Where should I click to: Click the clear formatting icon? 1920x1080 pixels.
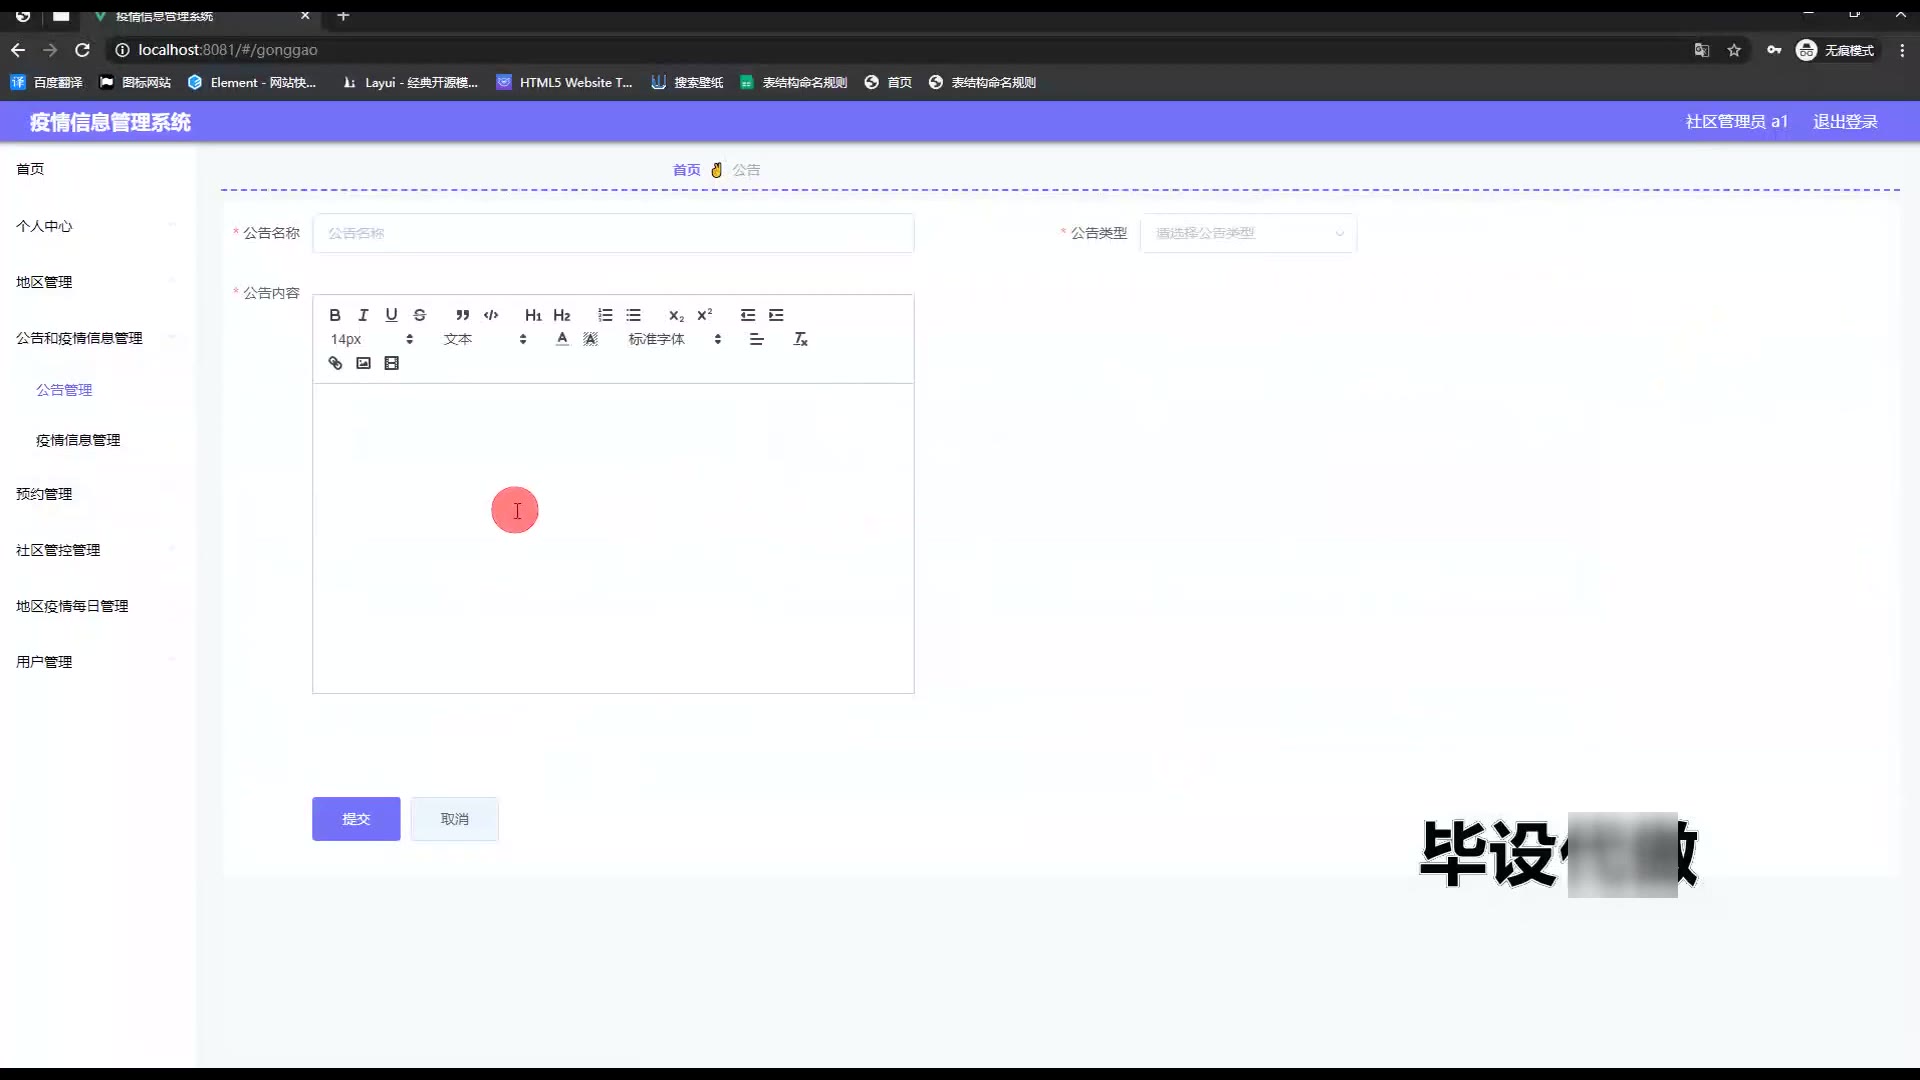coord(800,339)
